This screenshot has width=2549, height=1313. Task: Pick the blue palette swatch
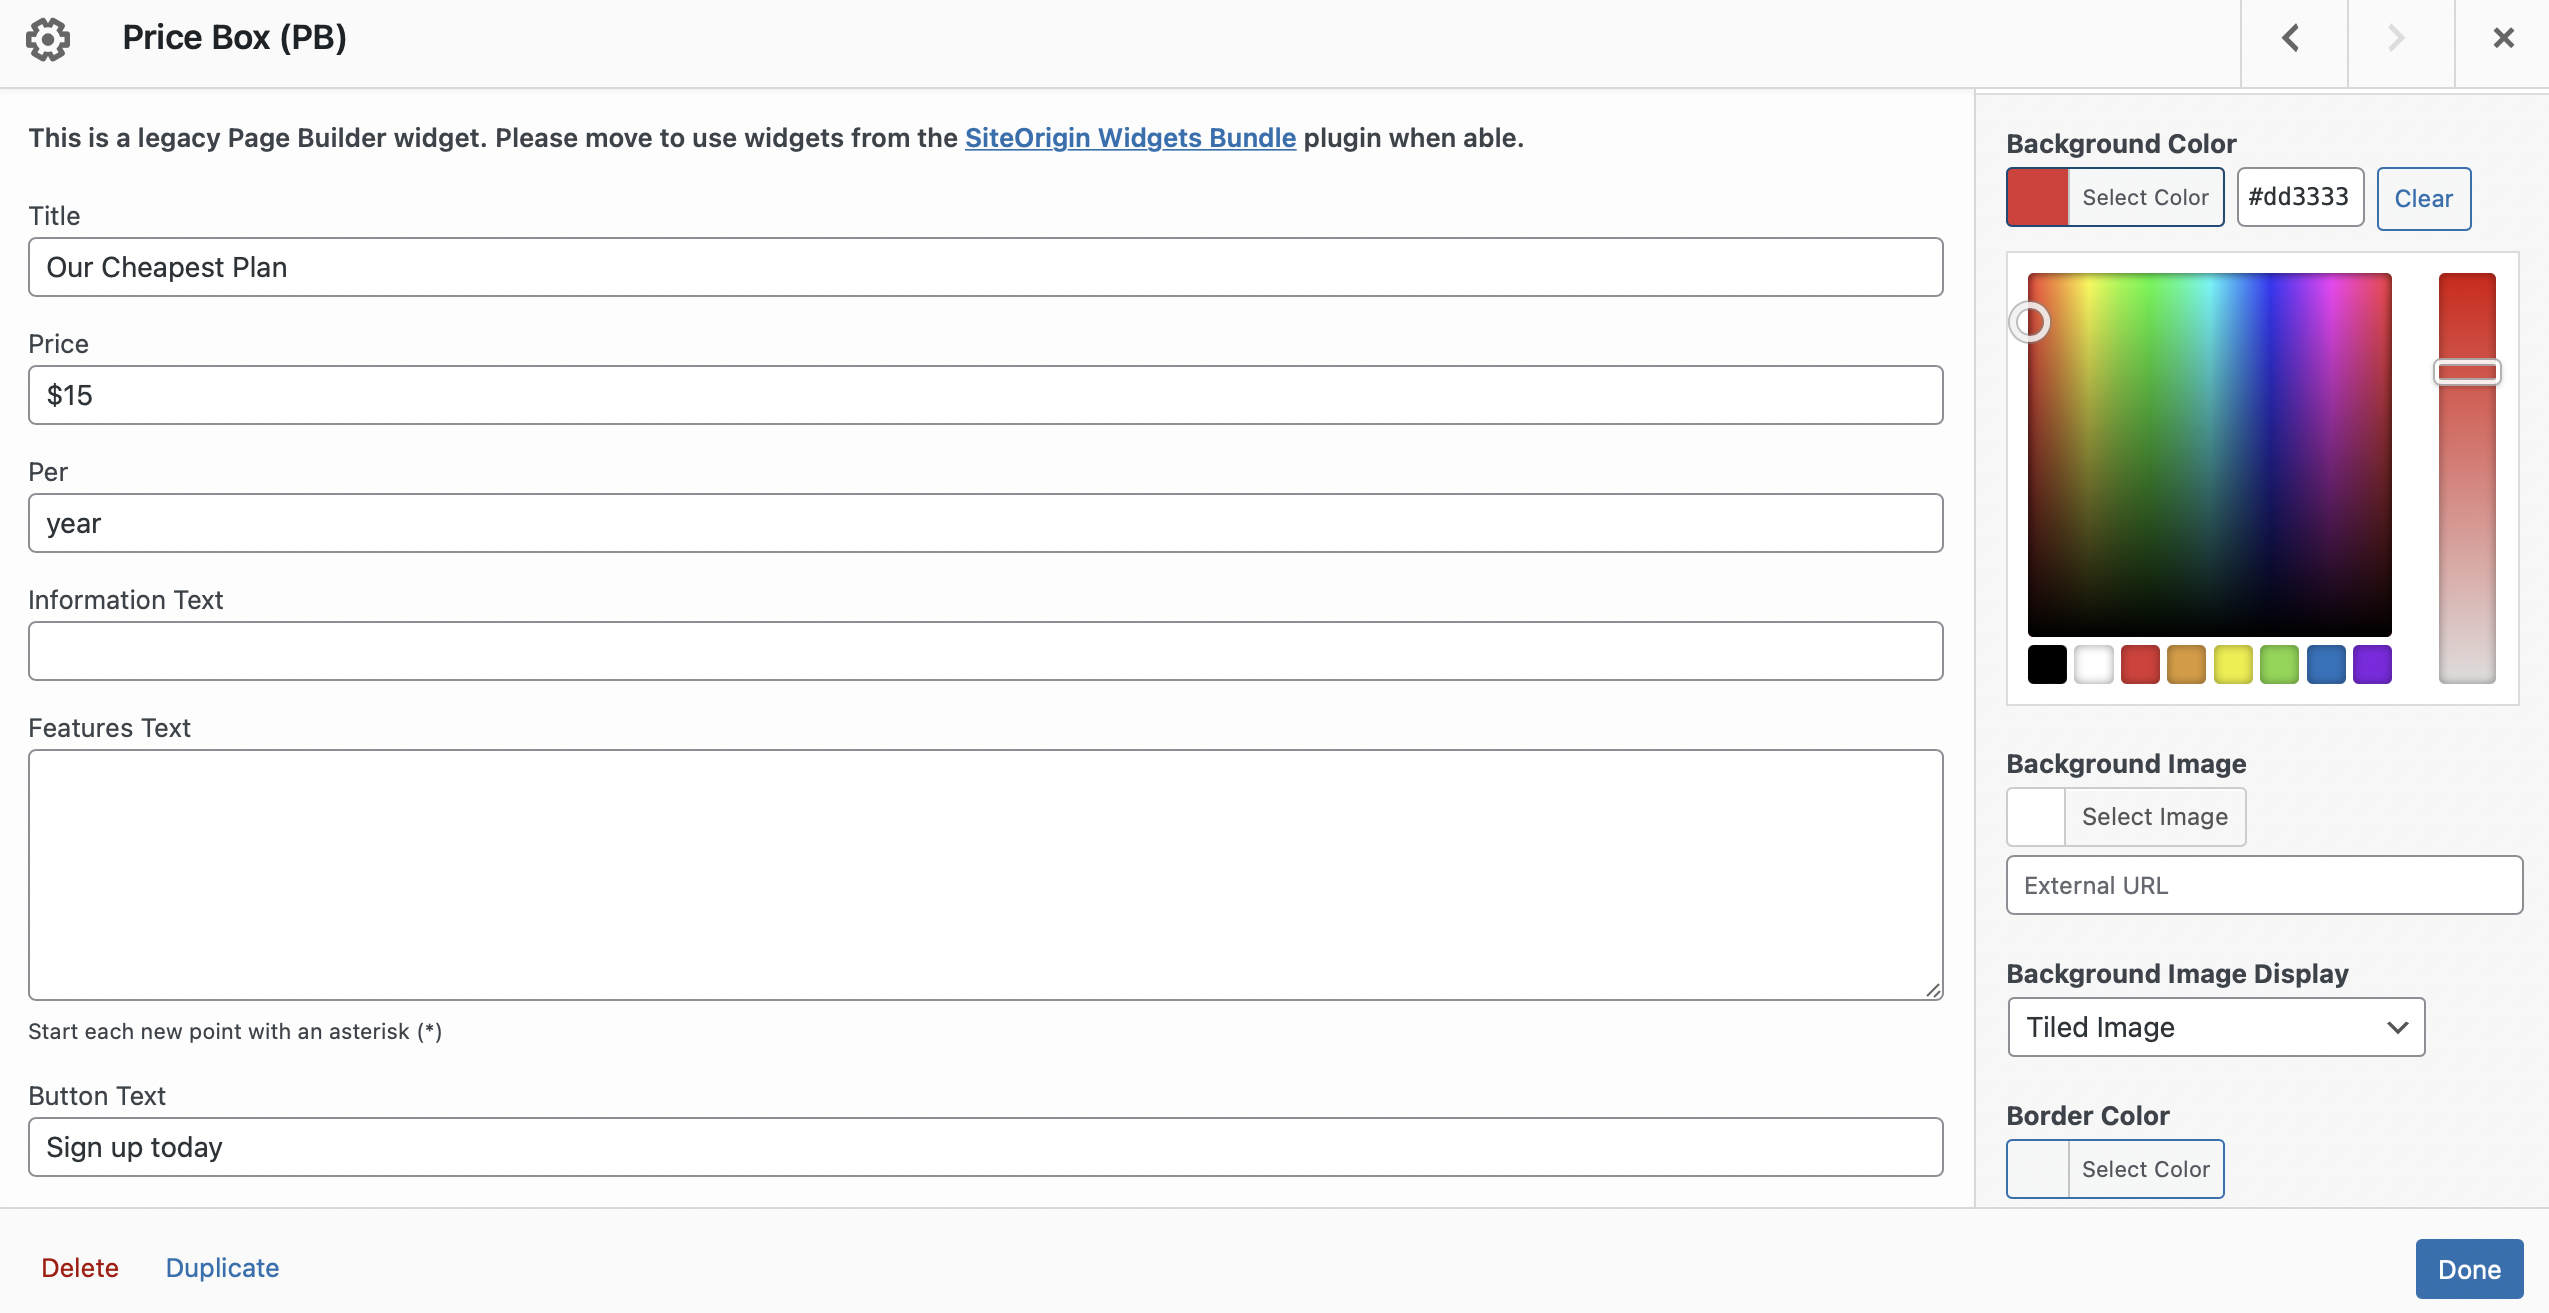coord(2325,664)
